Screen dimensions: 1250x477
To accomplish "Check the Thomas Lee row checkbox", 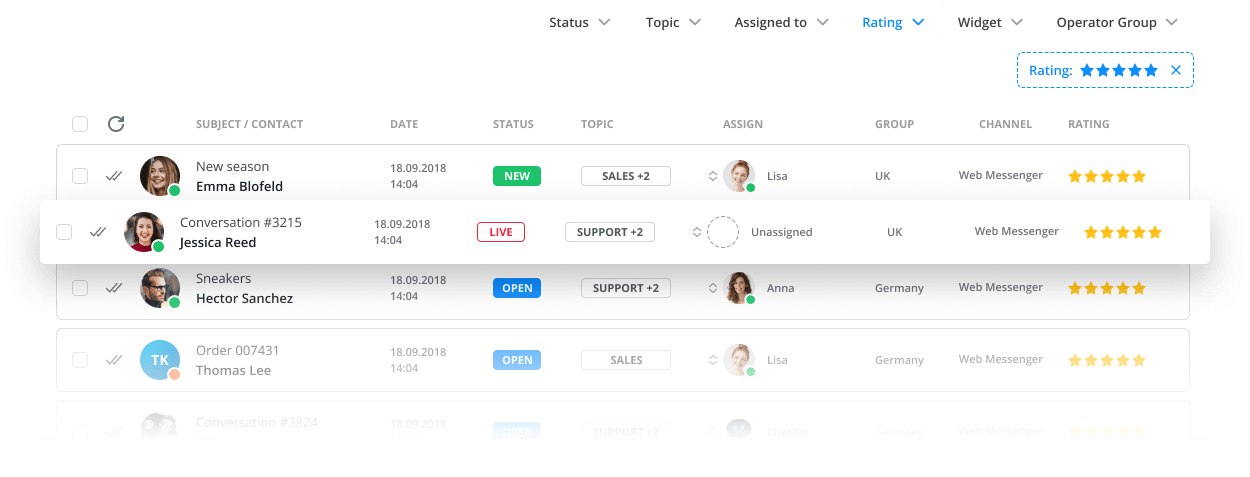I will (80, 360).
